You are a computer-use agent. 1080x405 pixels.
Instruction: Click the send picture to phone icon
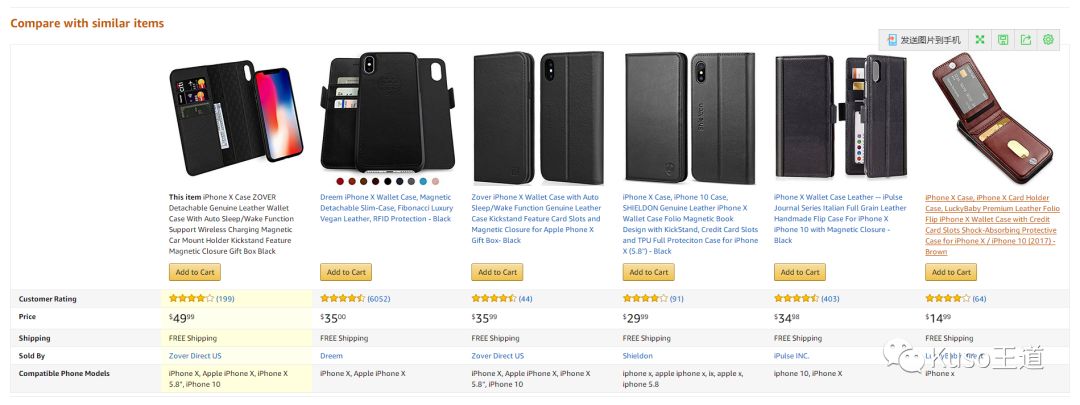click(892, 40)
